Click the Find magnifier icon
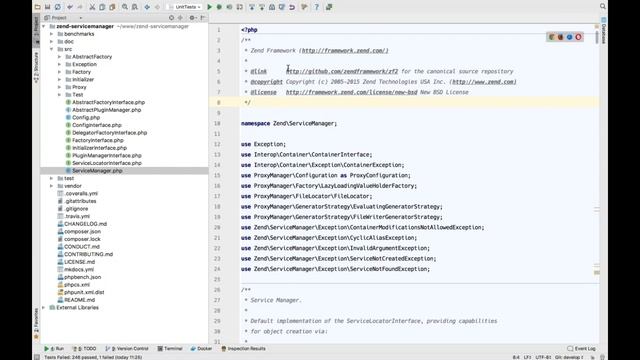 [125, 7]
